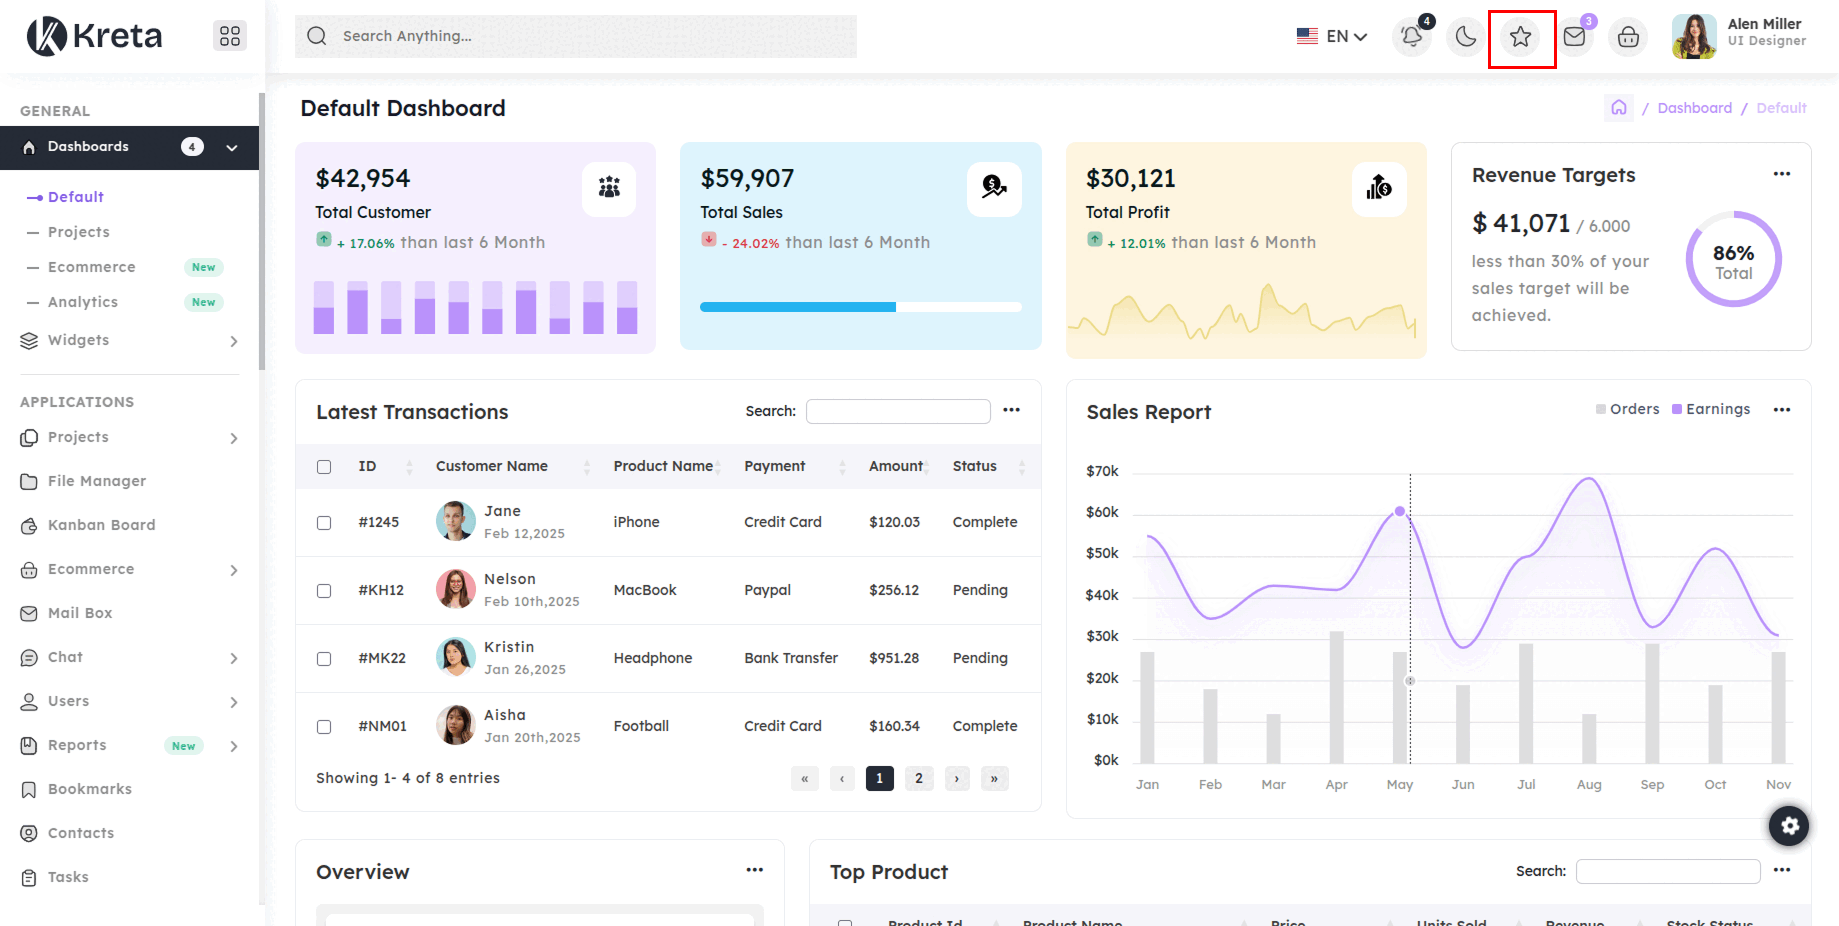Select the checkbox for row #MK22
Image resolution: width=1839 pixels, height=926 pixels.
[x=324, y=659]
